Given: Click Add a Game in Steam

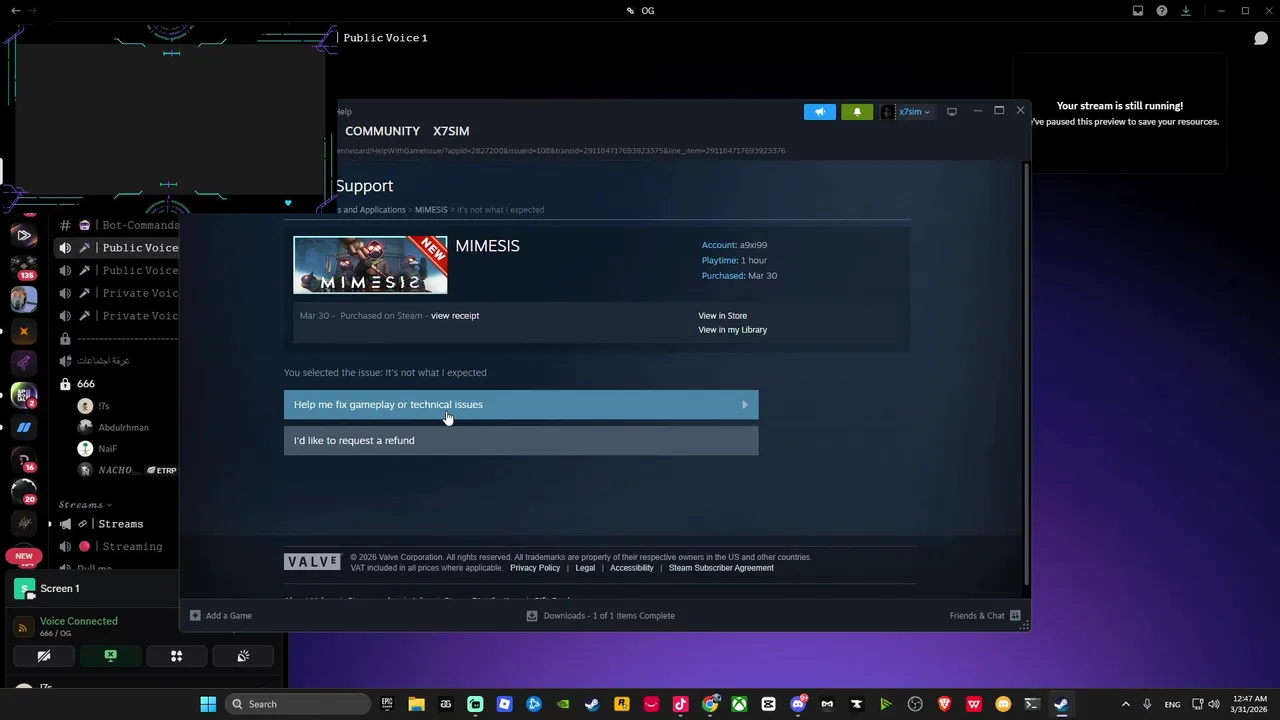Looking at the screenshot, I should point(221,616).
